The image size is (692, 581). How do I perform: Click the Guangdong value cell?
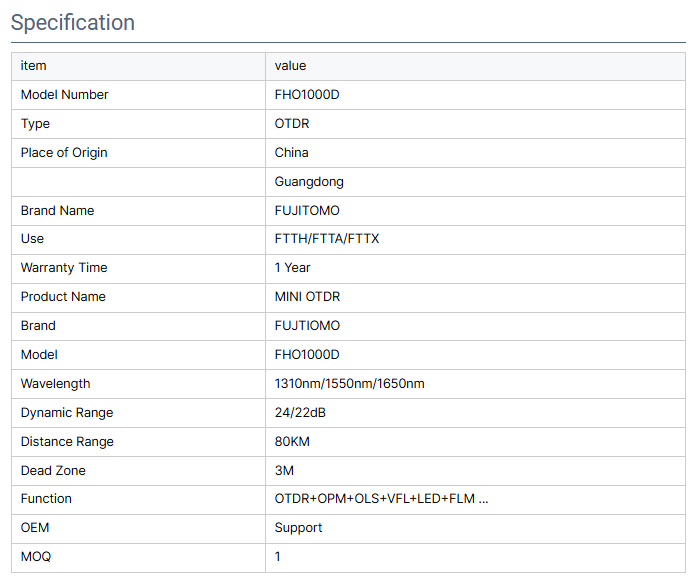point(475,181)
